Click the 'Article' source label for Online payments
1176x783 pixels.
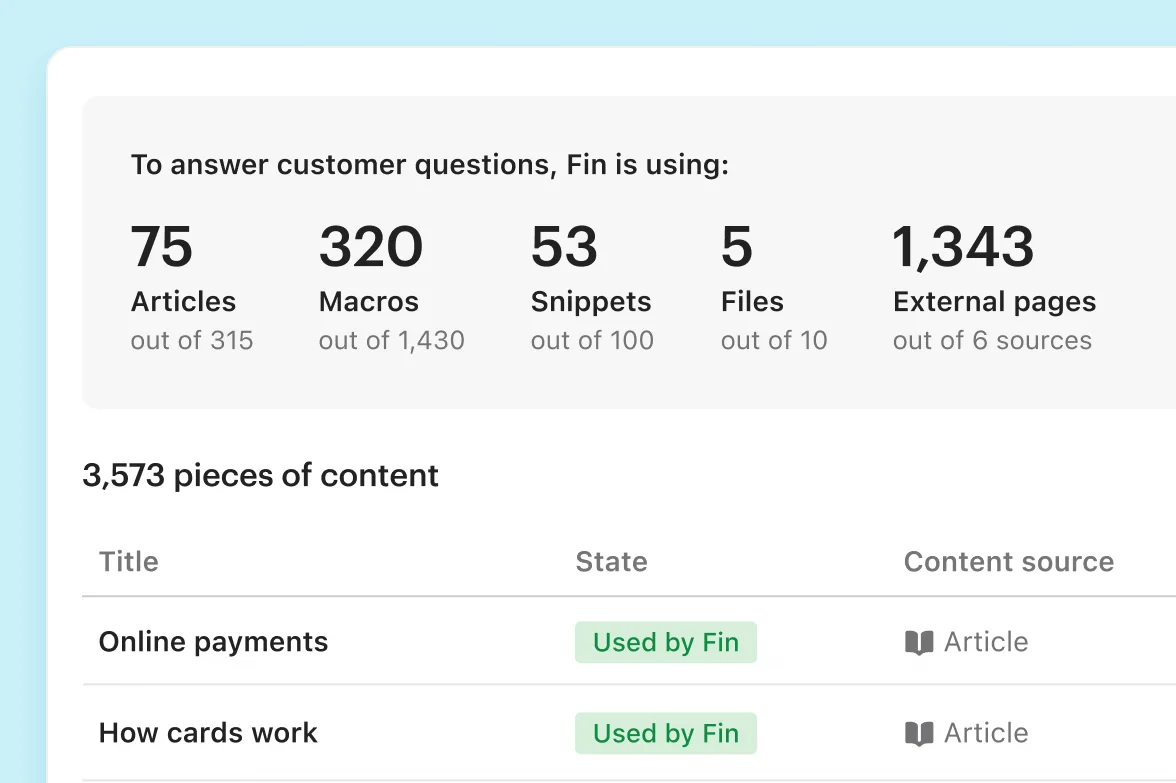click(986, 642)
